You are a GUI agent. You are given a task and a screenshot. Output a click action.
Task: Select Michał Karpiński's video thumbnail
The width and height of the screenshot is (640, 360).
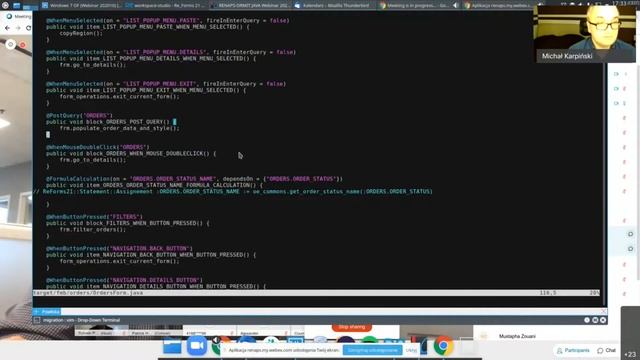pos(586,34)
